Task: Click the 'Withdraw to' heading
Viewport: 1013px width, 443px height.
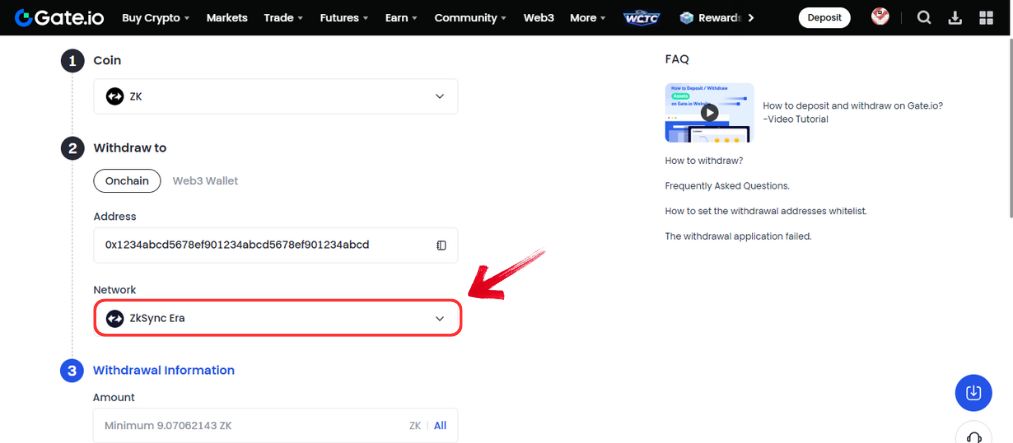Action: (x=130, y=148)
